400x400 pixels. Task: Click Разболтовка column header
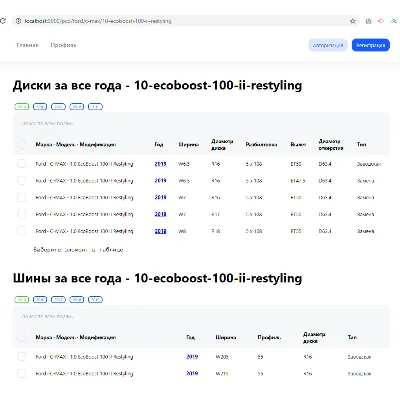point(261,145)
